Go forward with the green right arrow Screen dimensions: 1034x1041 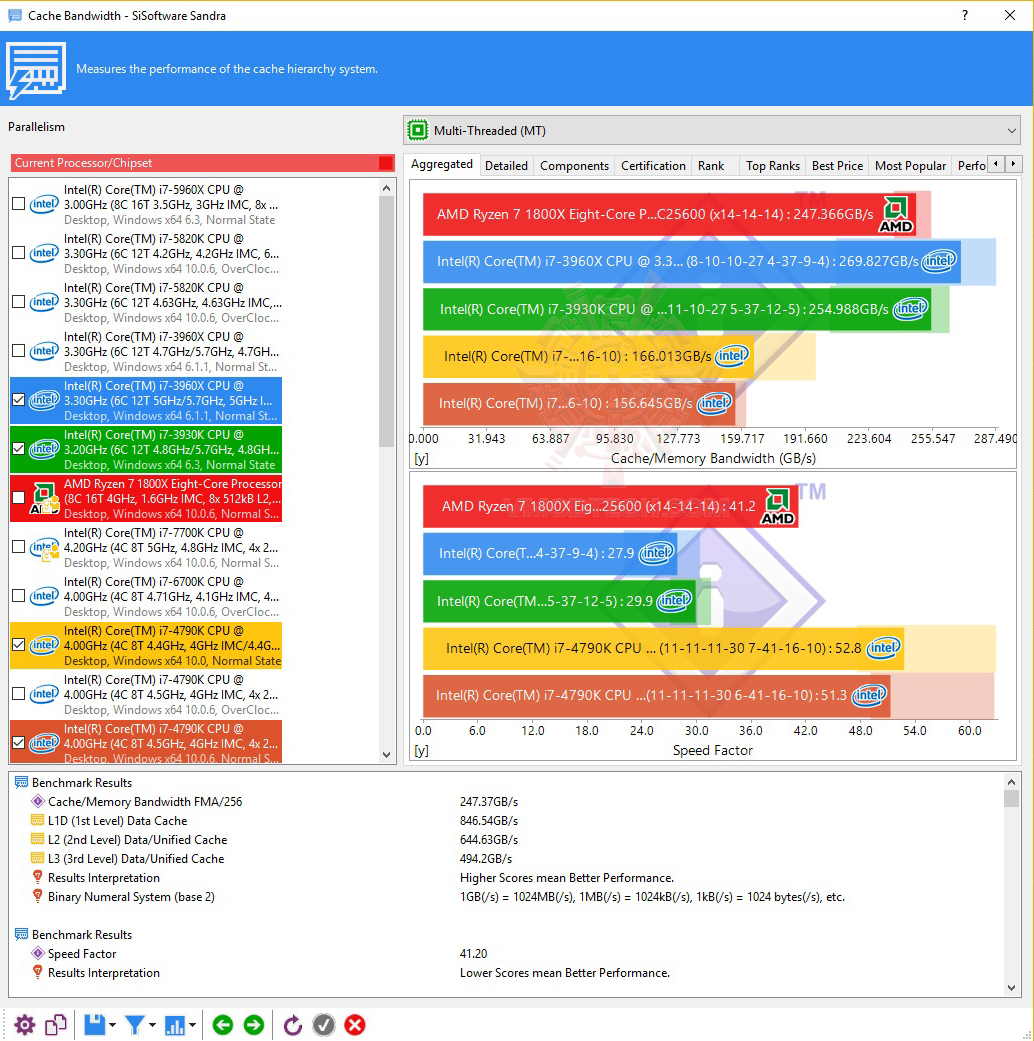click(x=254, y=1025)
